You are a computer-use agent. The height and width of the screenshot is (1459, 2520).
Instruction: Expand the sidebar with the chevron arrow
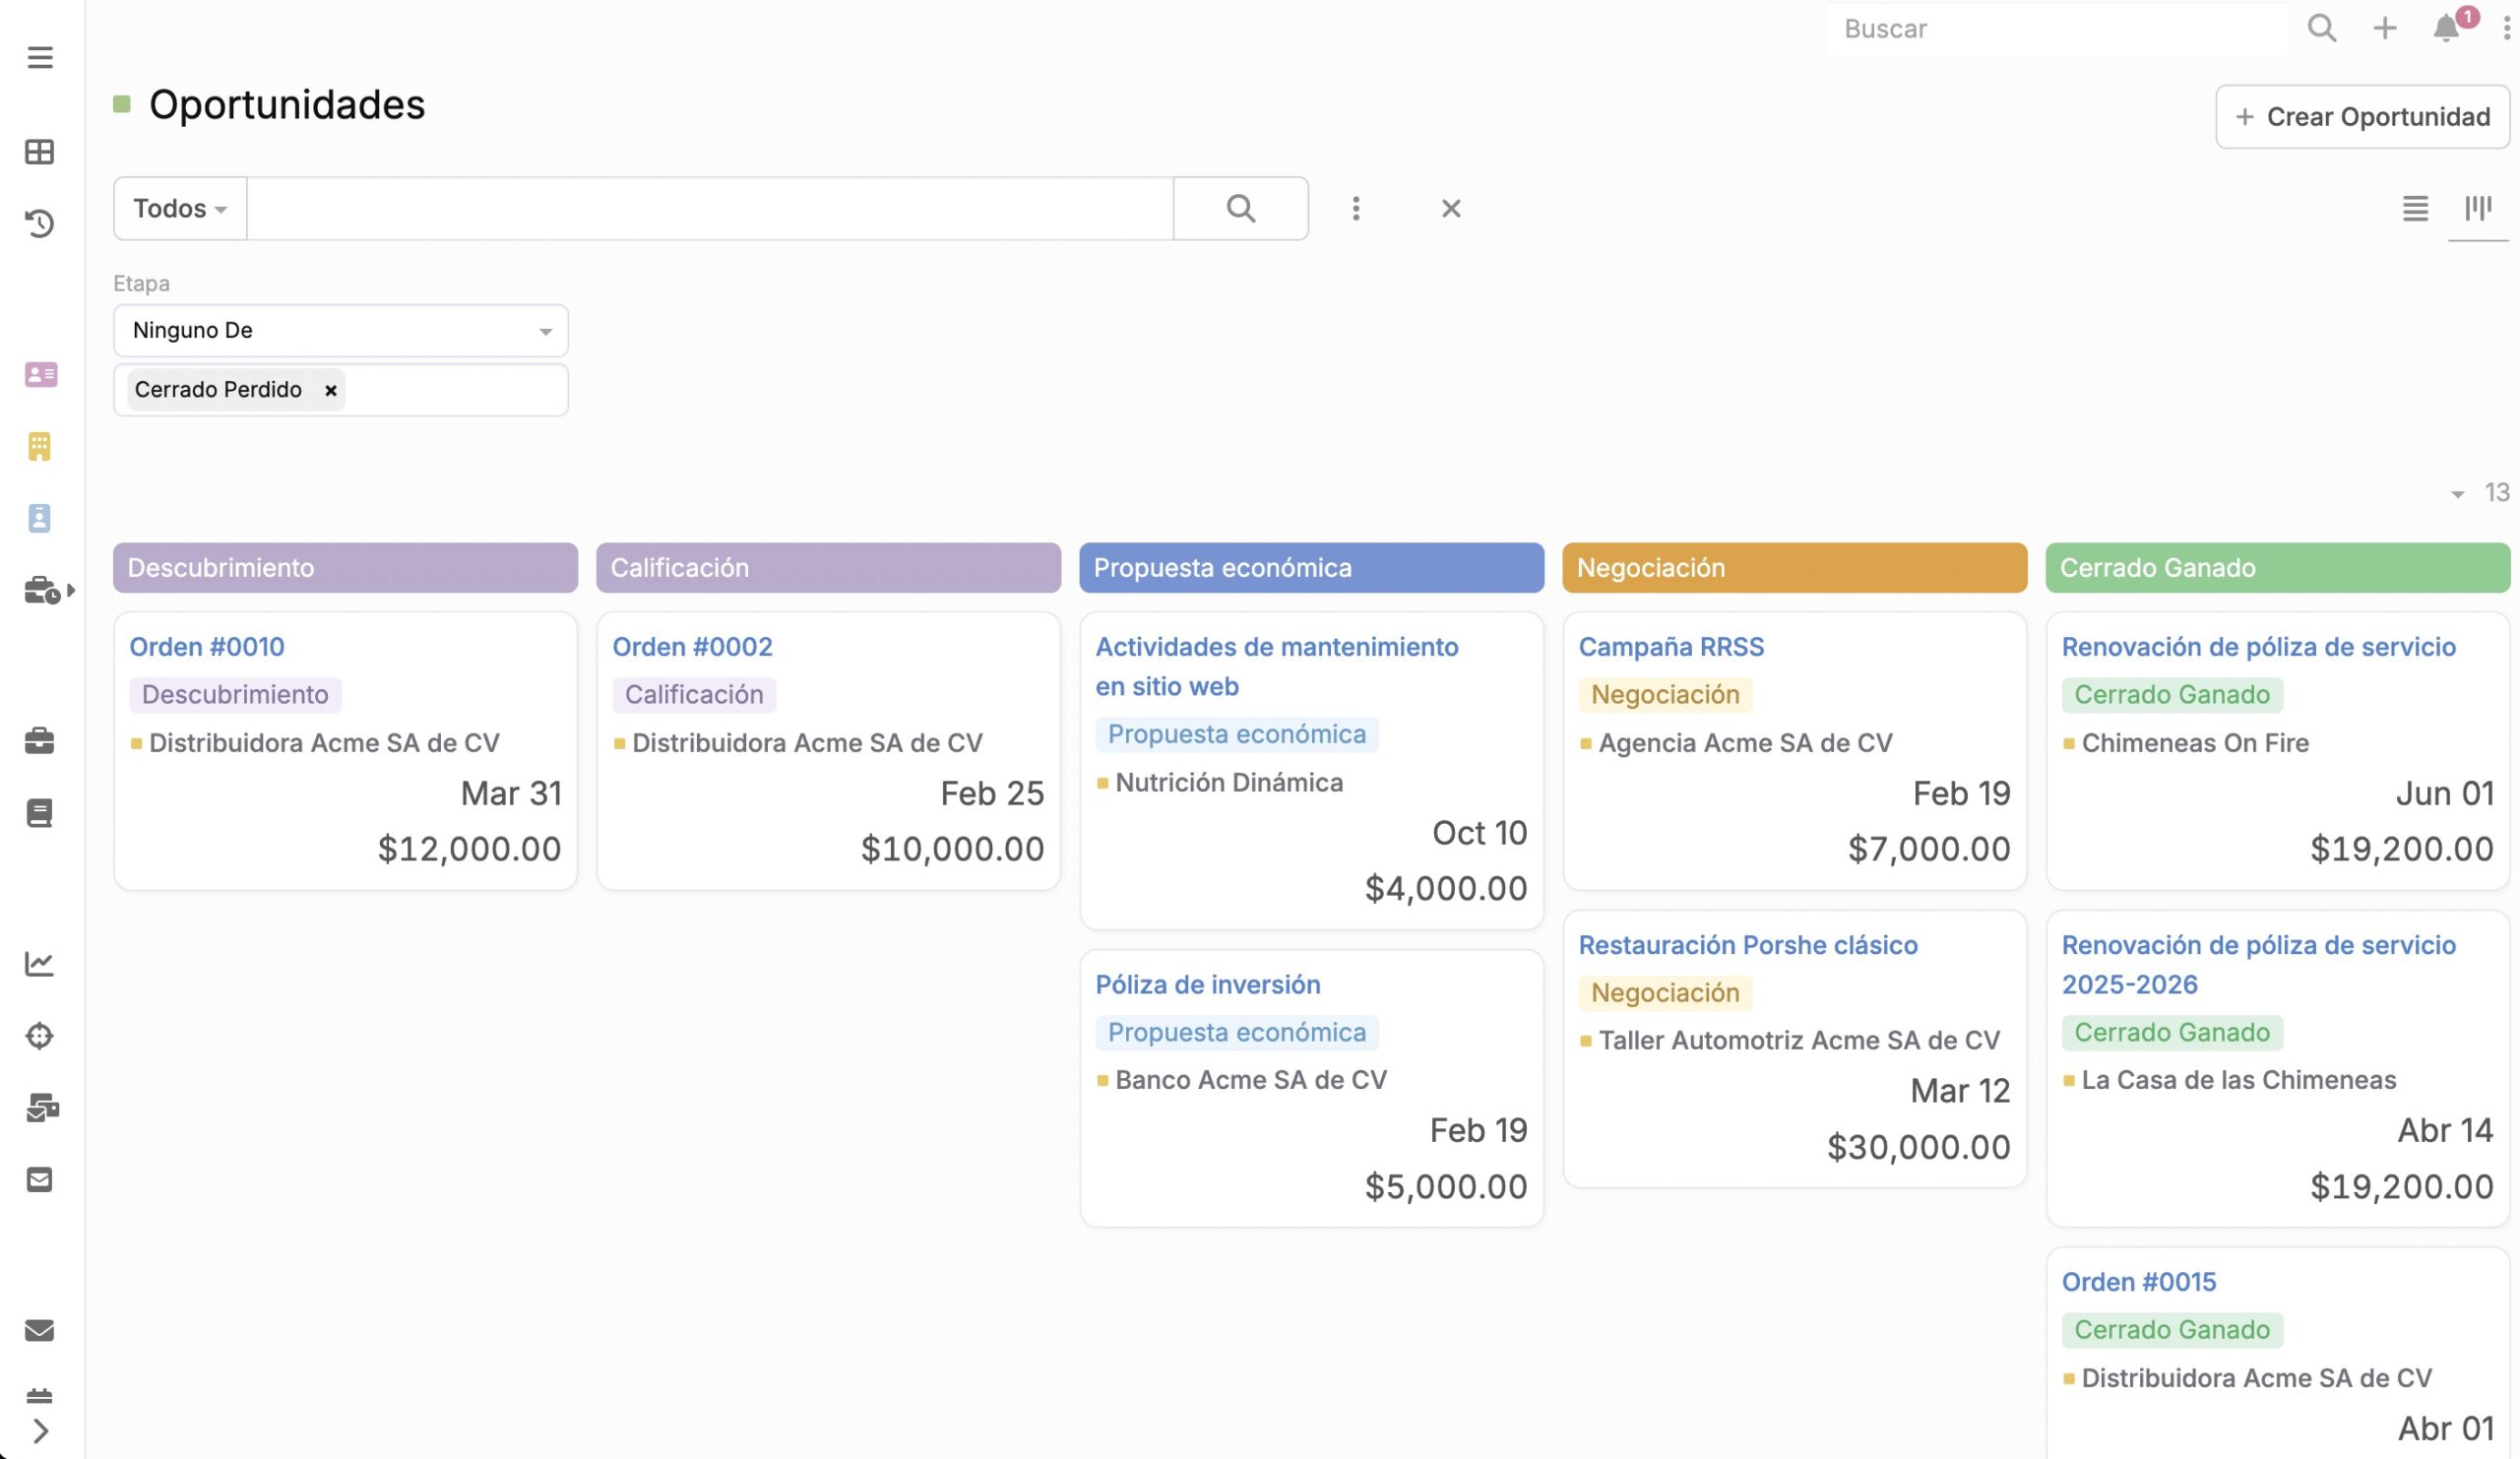click(x=40, y=1431)
